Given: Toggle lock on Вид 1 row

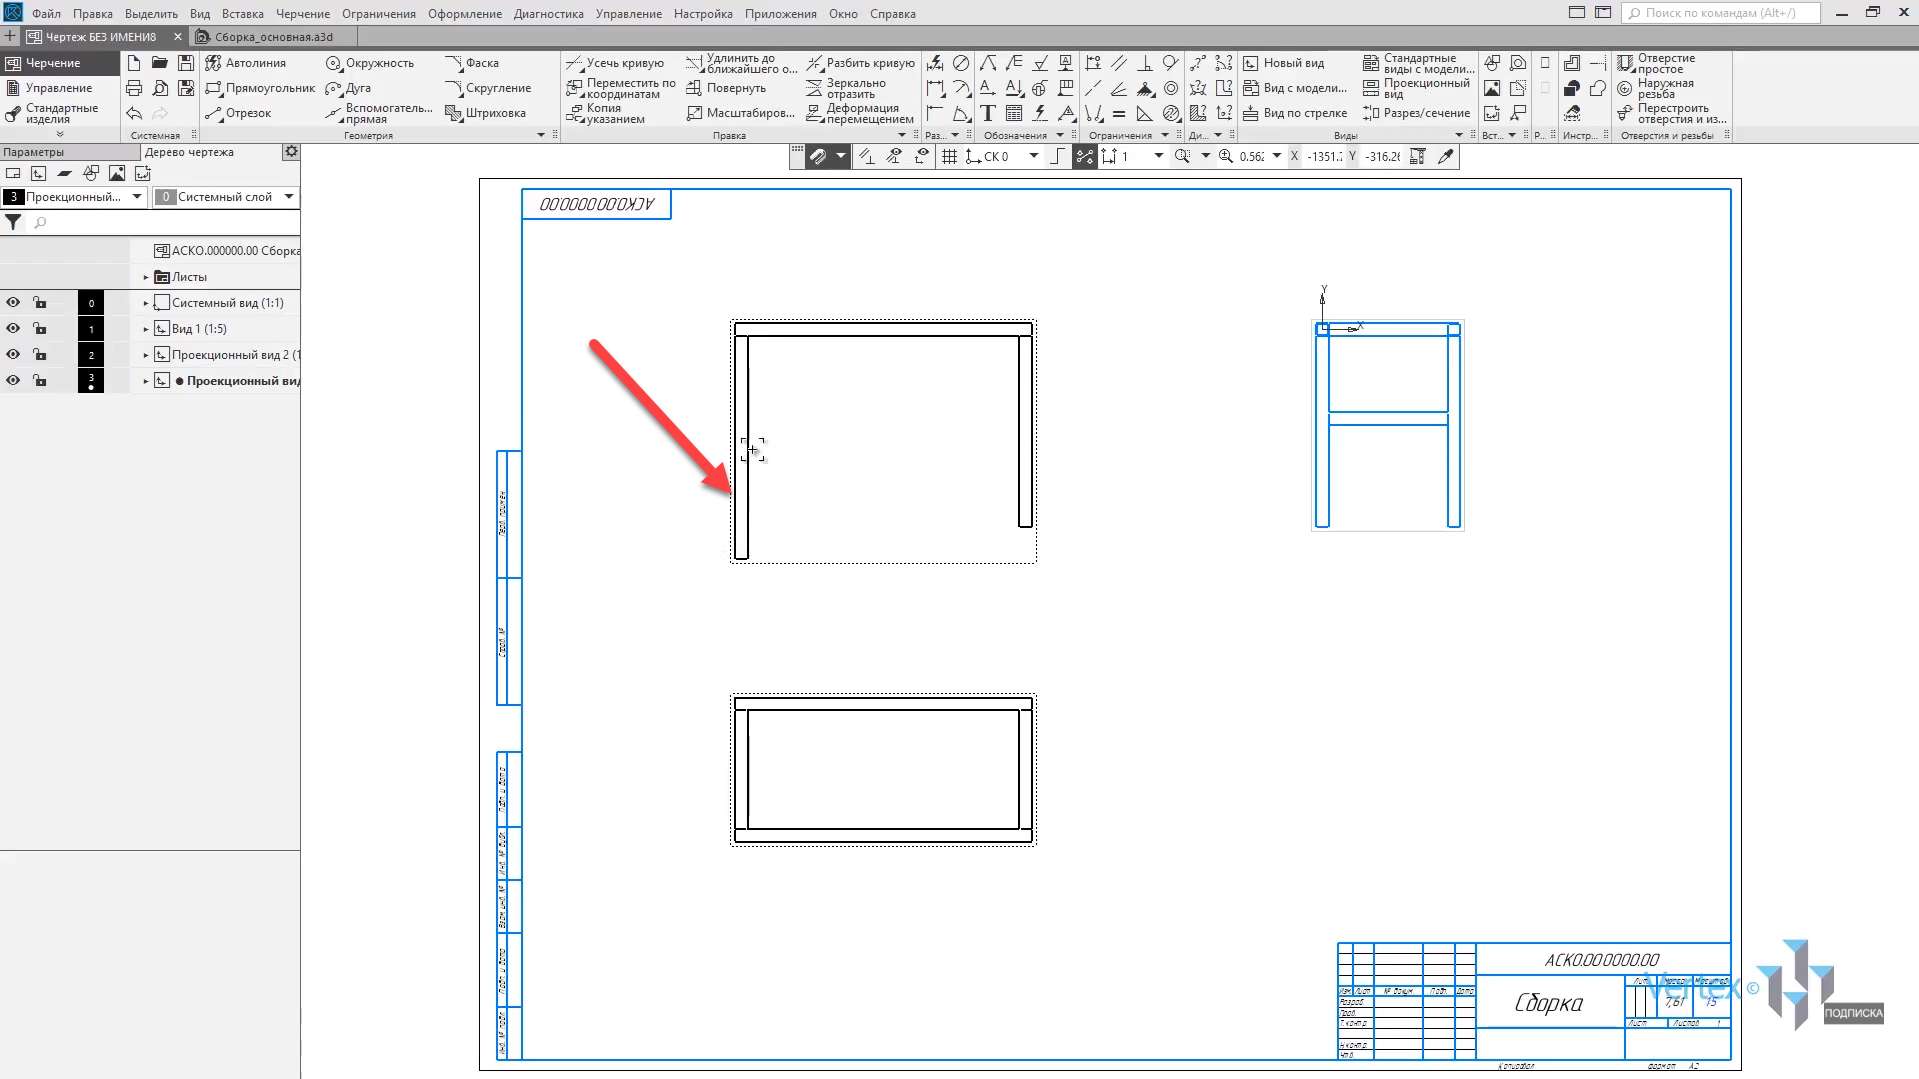Looking at the screenshot, I should tap(40, 329).
